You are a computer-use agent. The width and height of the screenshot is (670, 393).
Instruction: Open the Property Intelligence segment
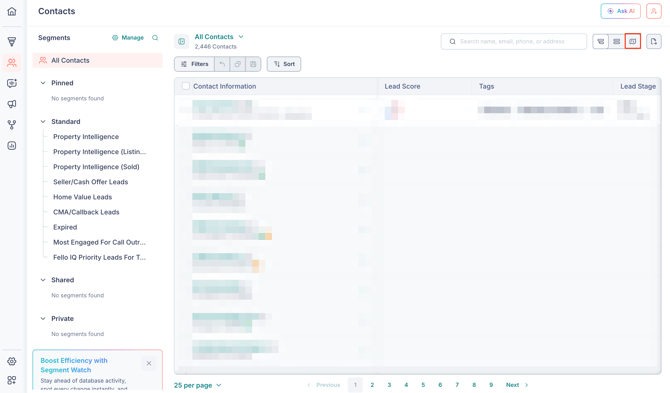[x=86, y=137]
